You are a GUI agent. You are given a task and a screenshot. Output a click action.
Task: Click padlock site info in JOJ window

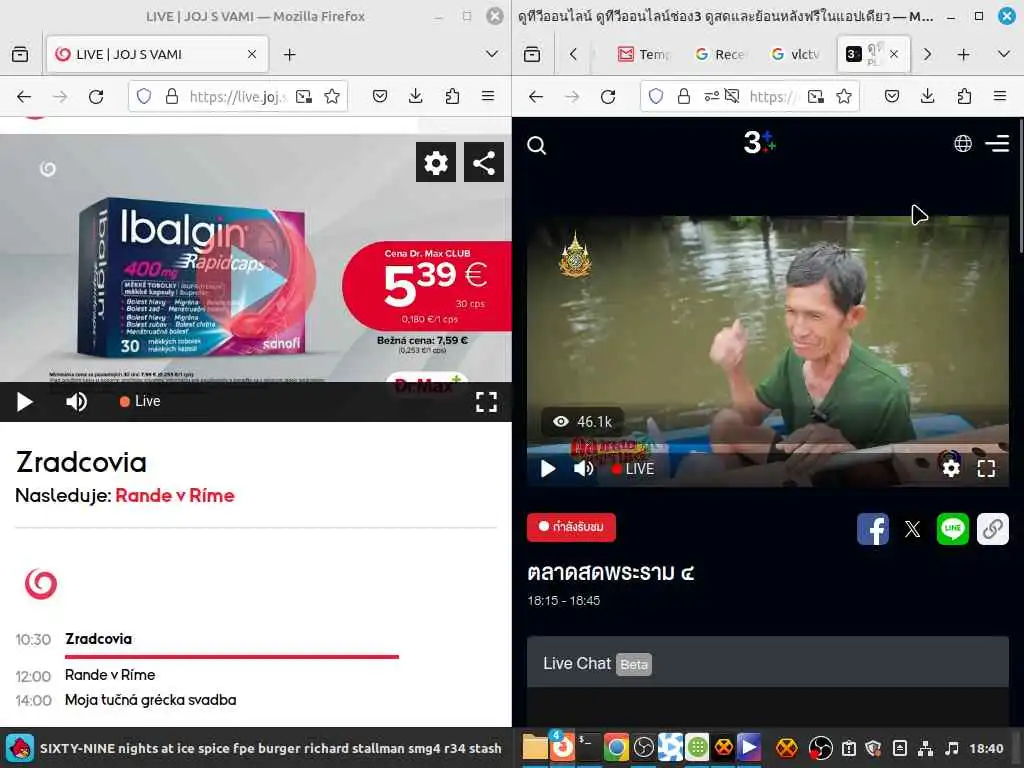[x=172, y=97]
